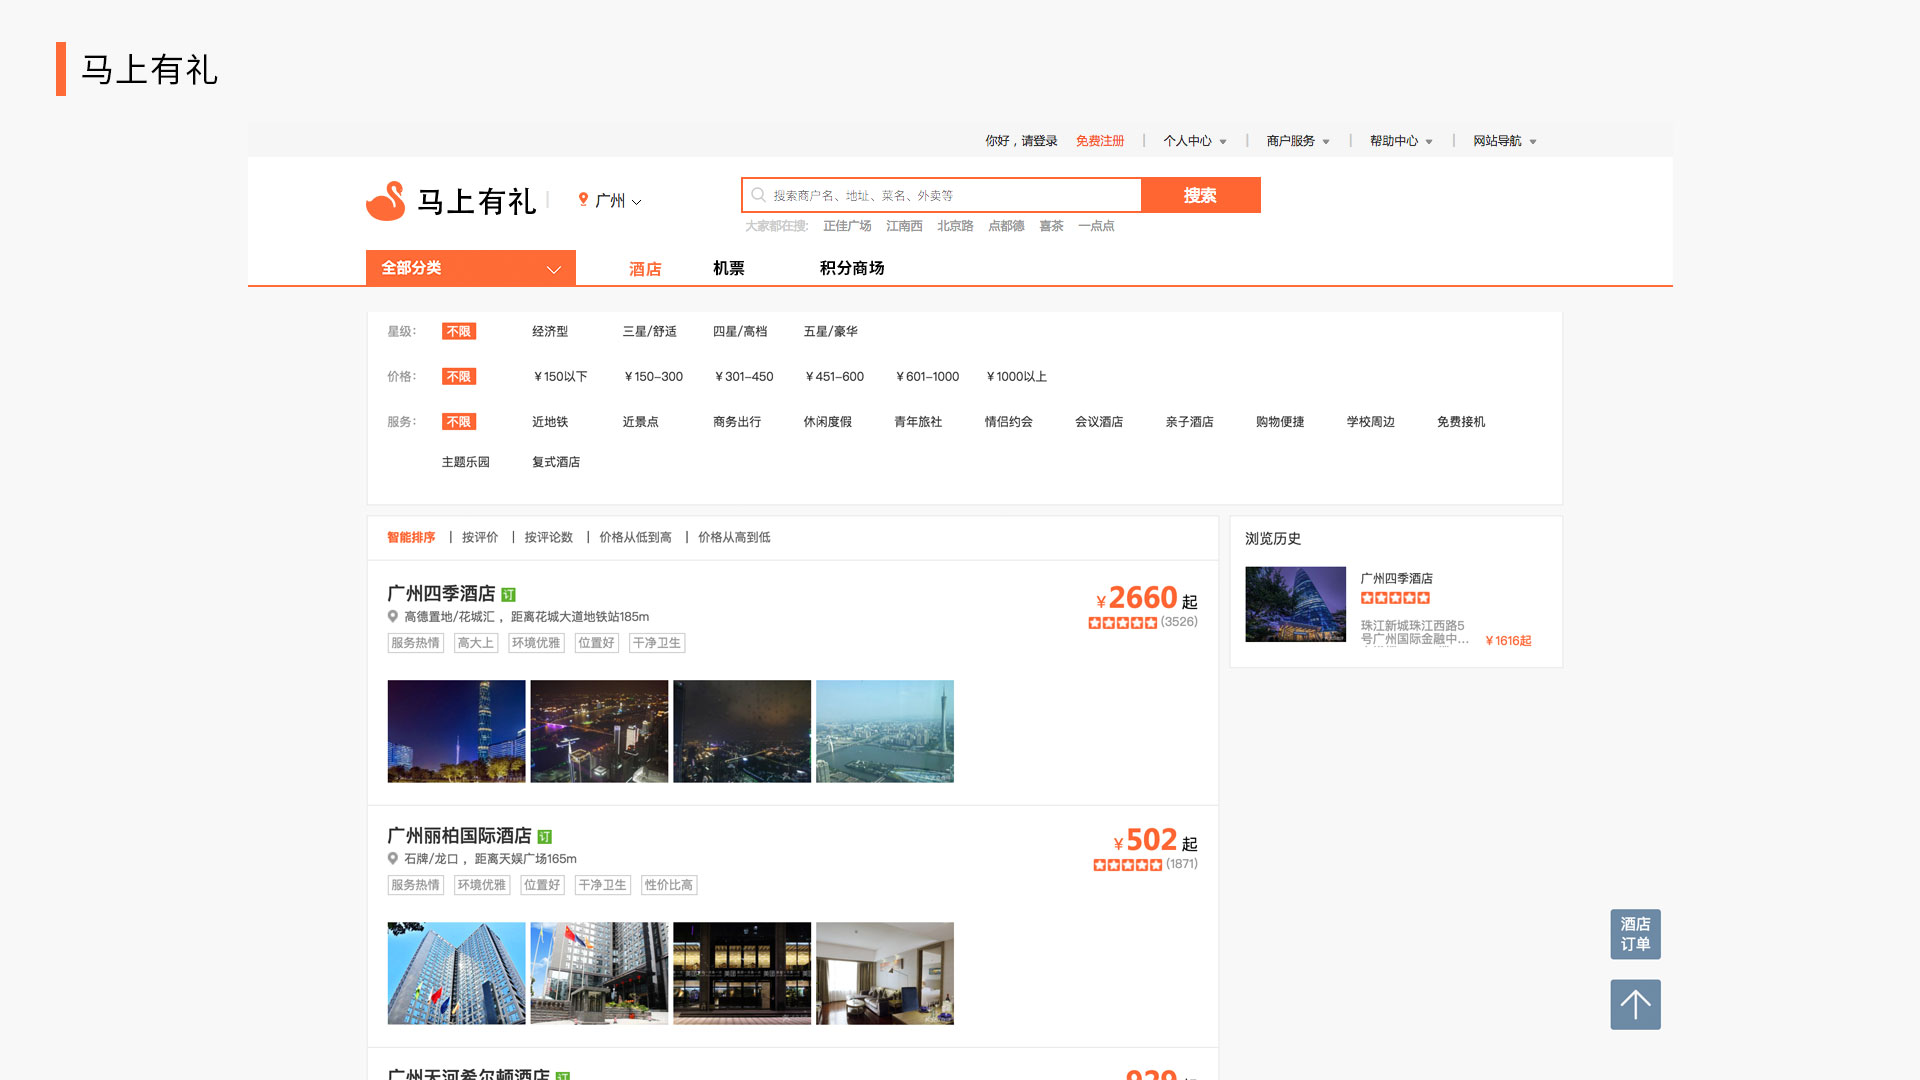The height and width of the screenshot is (1080, 1920).
Task: Filter service 亲子酒店
Action: click(1190, 422)
